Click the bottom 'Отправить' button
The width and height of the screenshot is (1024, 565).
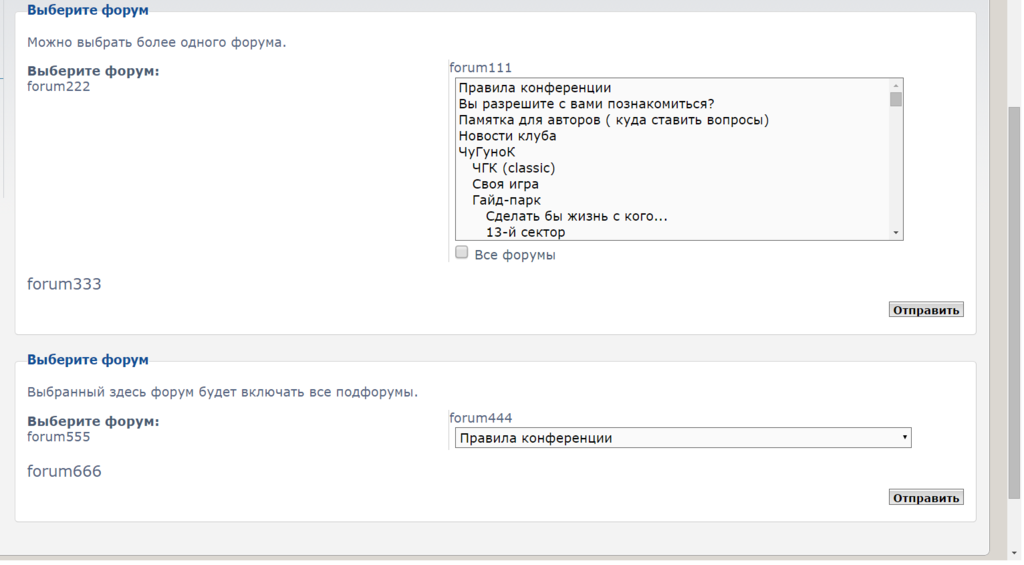925,497
